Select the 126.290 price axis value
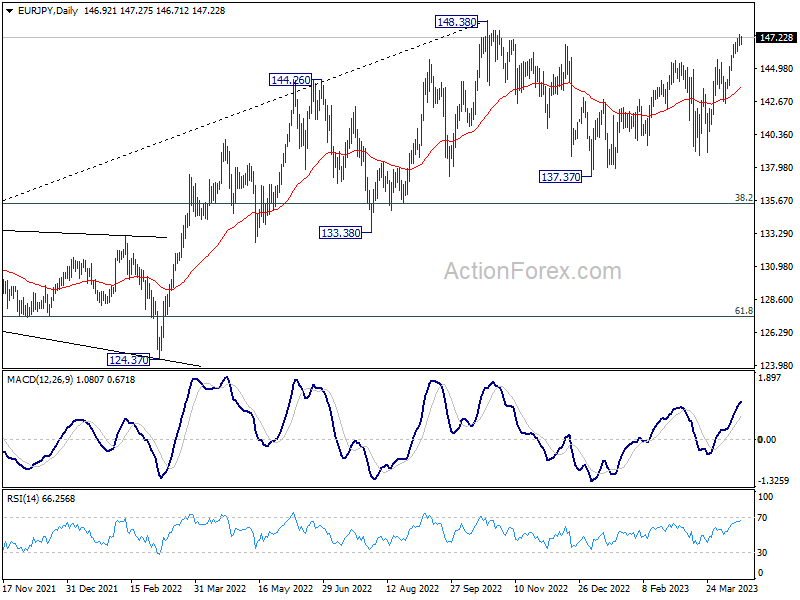The image size is (800, 600). coord(777,333)
